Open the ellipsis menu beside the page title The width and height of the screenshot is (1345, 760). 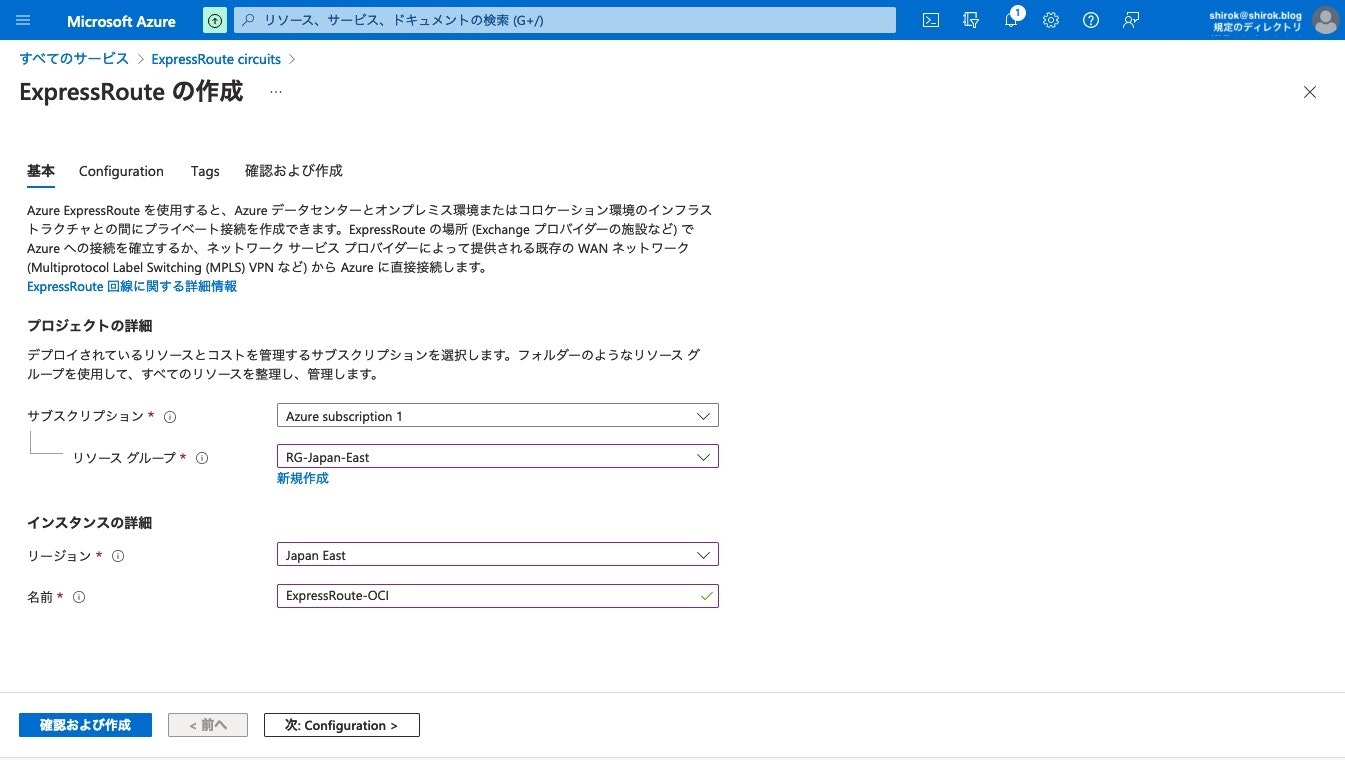[x=276, y=92]
